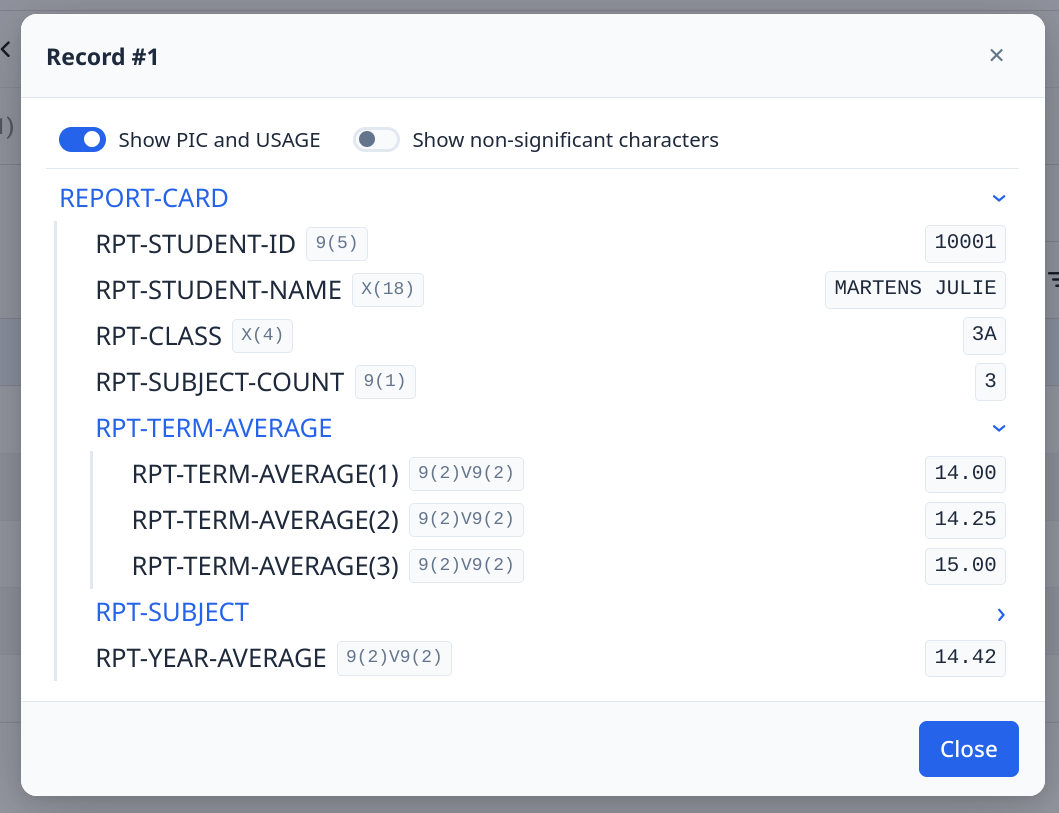This screenshot has height=813, width=1059.
Task: Collapse the RPT-TERM-AVERAGE chevron
Action: click(x=999, y=428)
